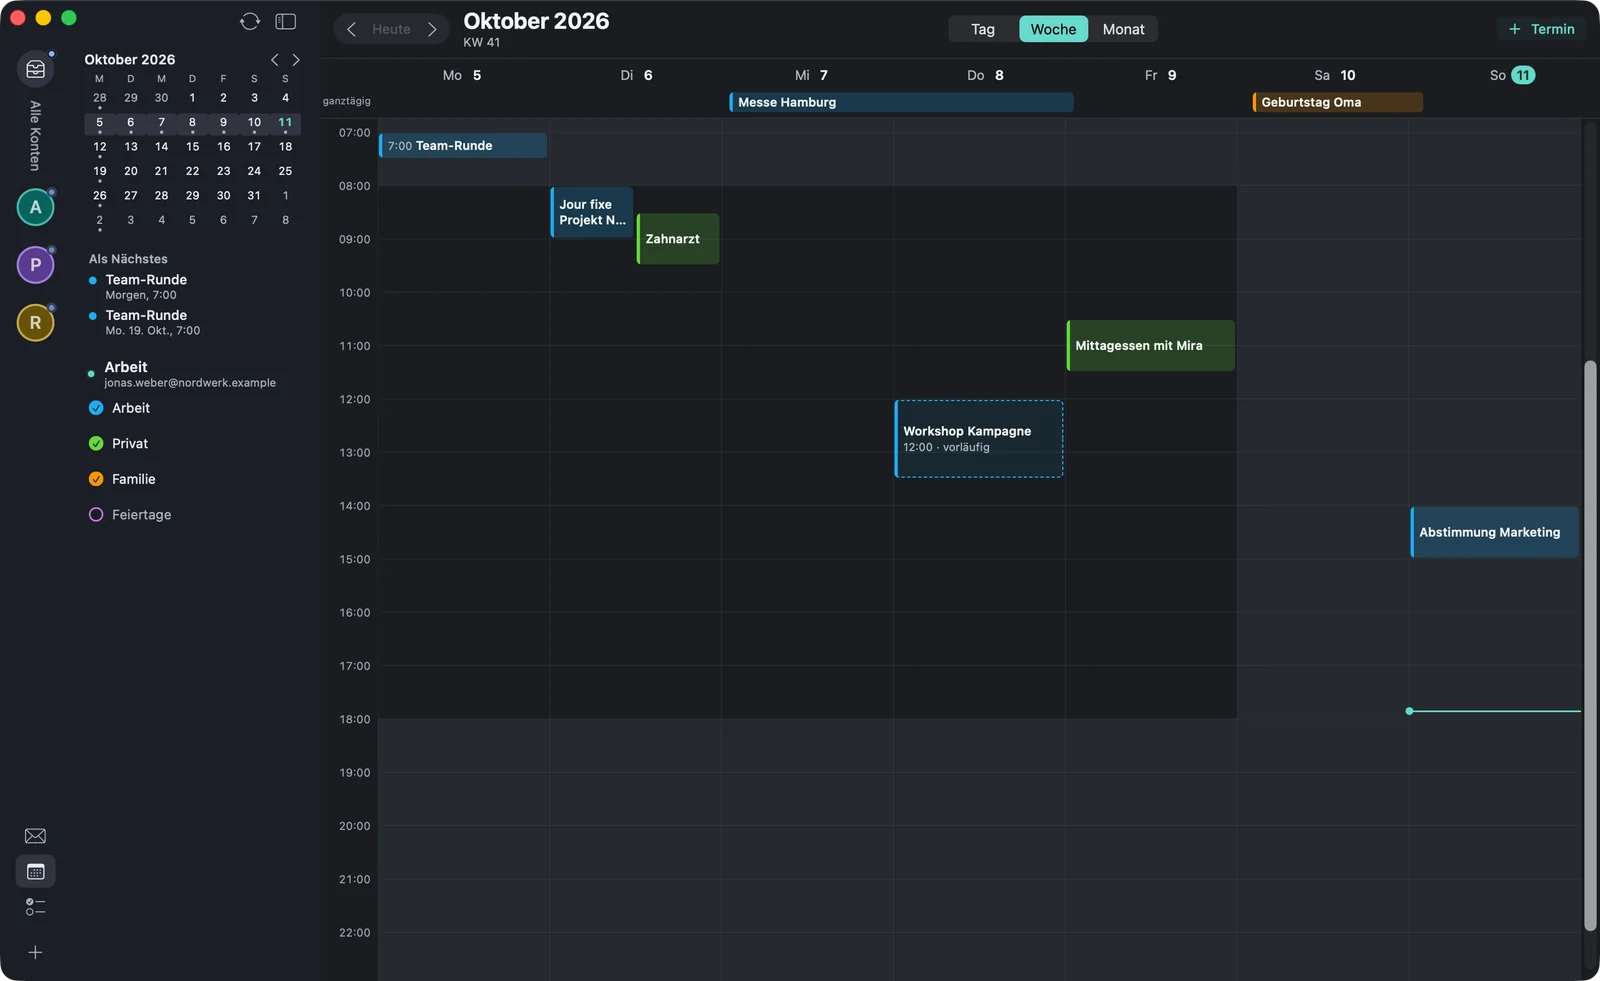
Task: Open the 7:00 Team-Runde event
Action: pos(463,146)
